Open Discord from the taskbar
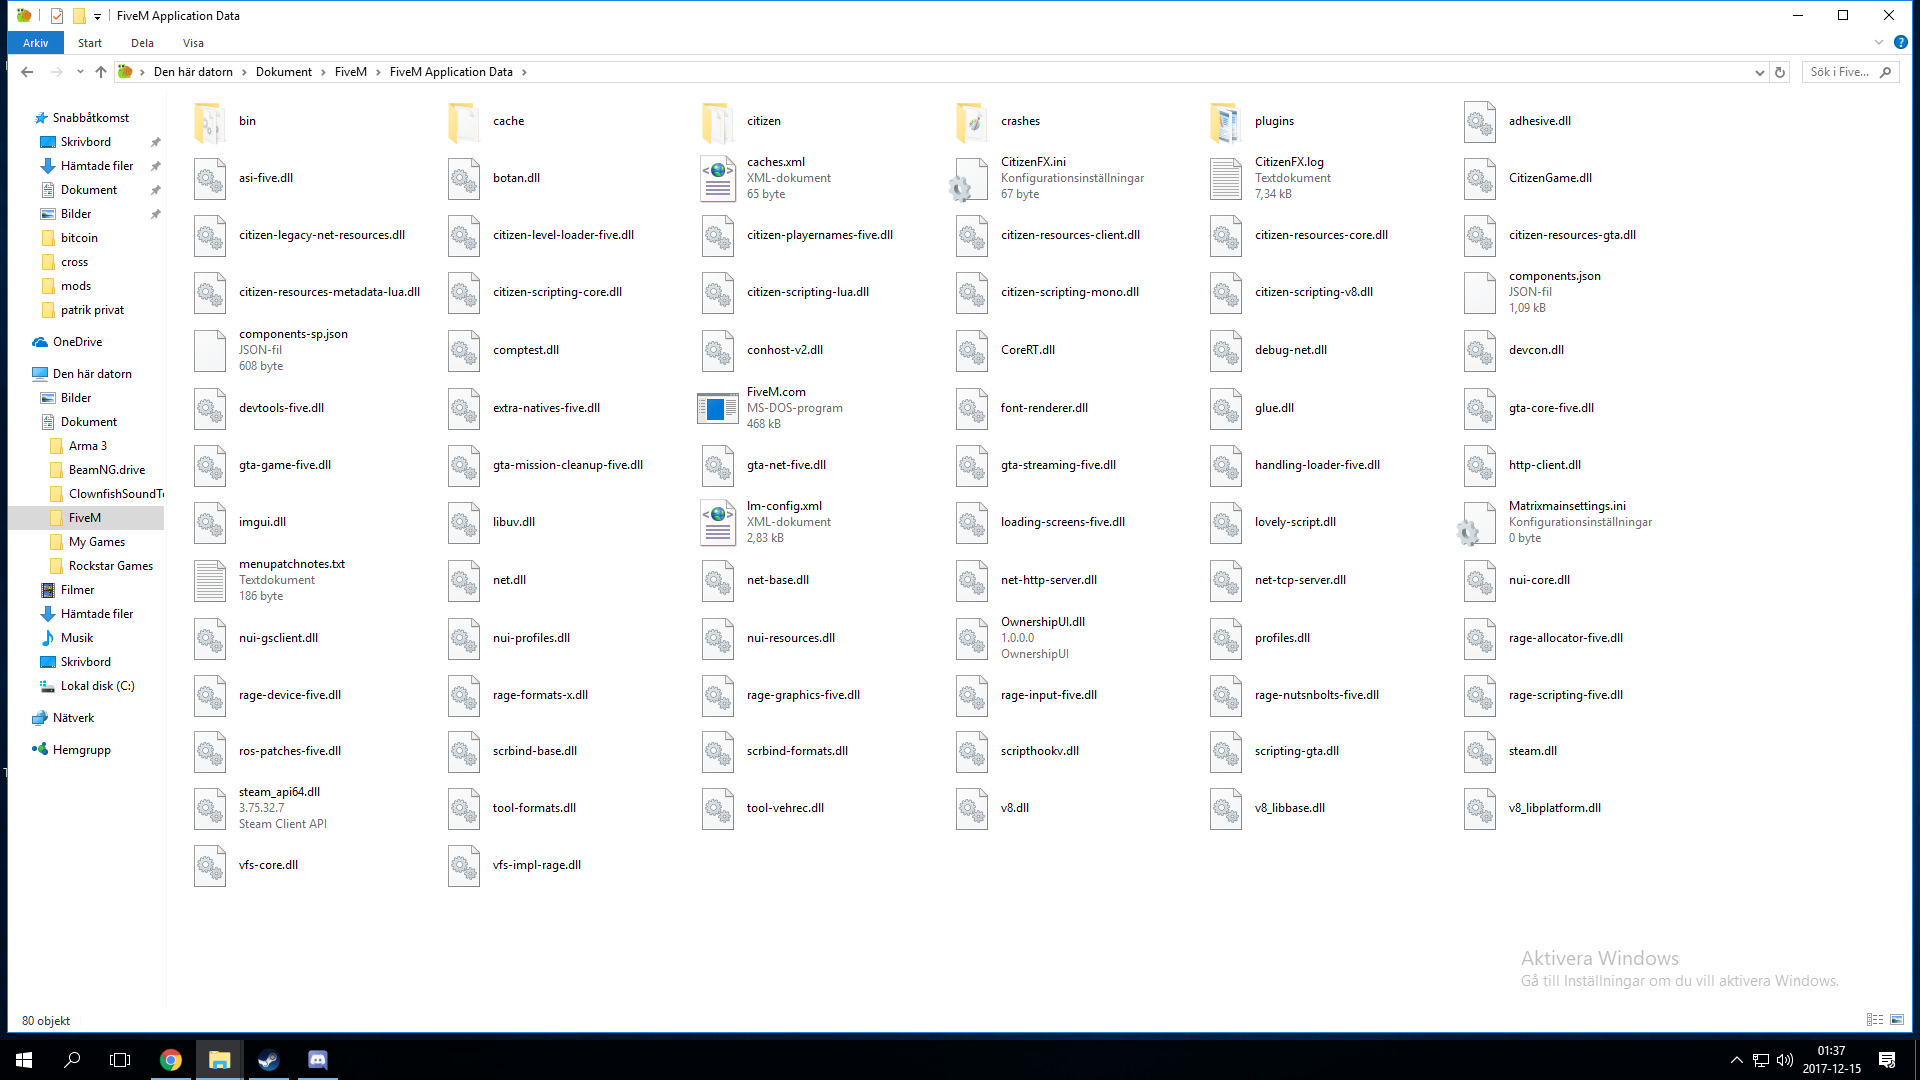Screen dimensions: 1920x1080 pyautogui.click(x=317, y=1060)
